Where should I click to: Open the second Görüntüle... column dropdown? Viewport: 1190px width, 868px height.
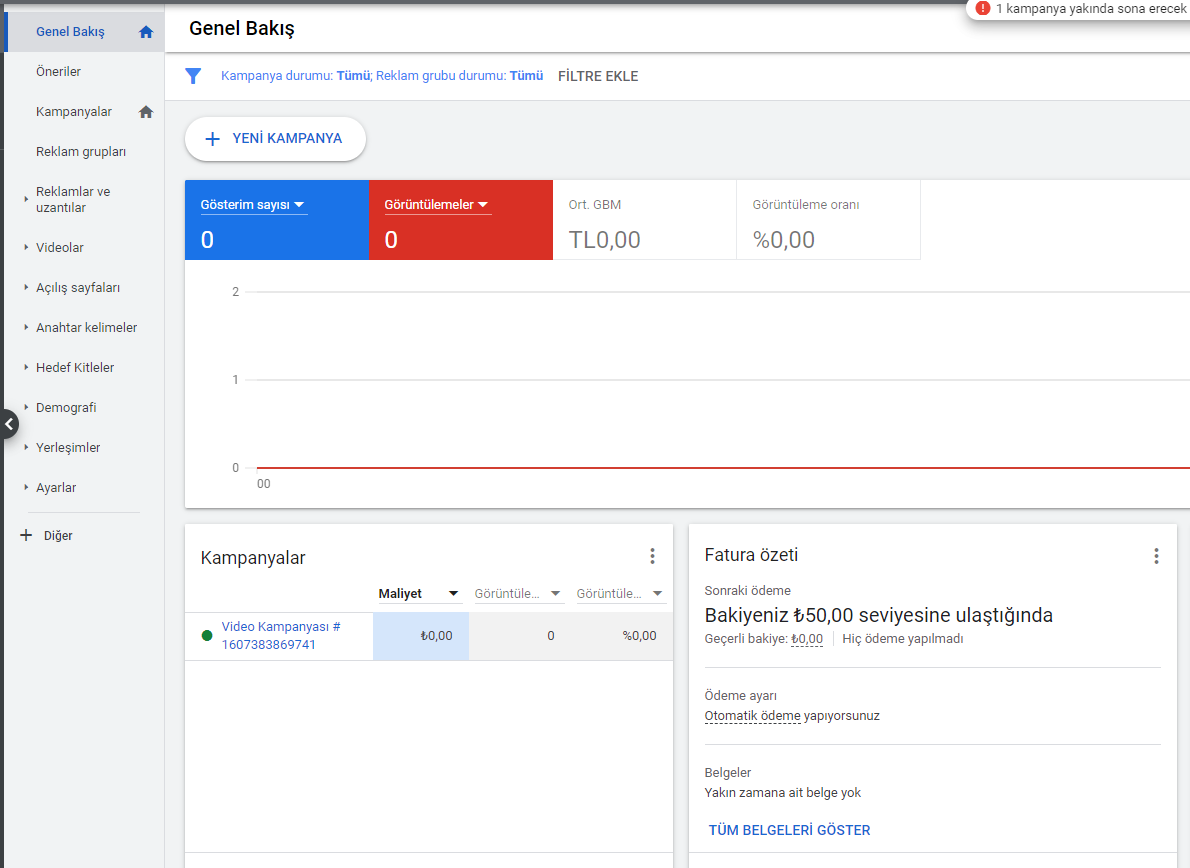619,593
